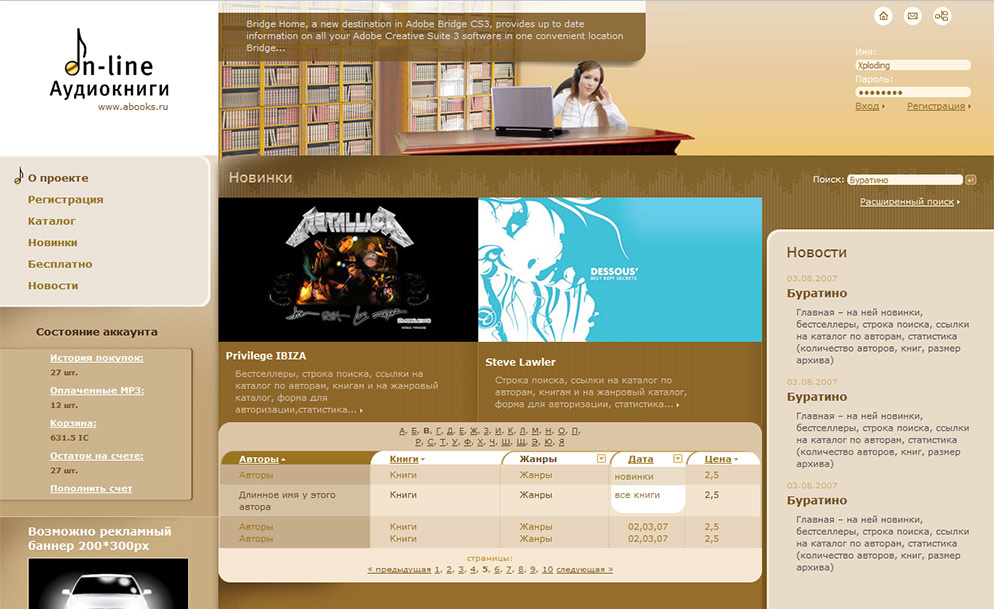Open 'История покупок' account link
994x609 pixels.
pos(96,358)
